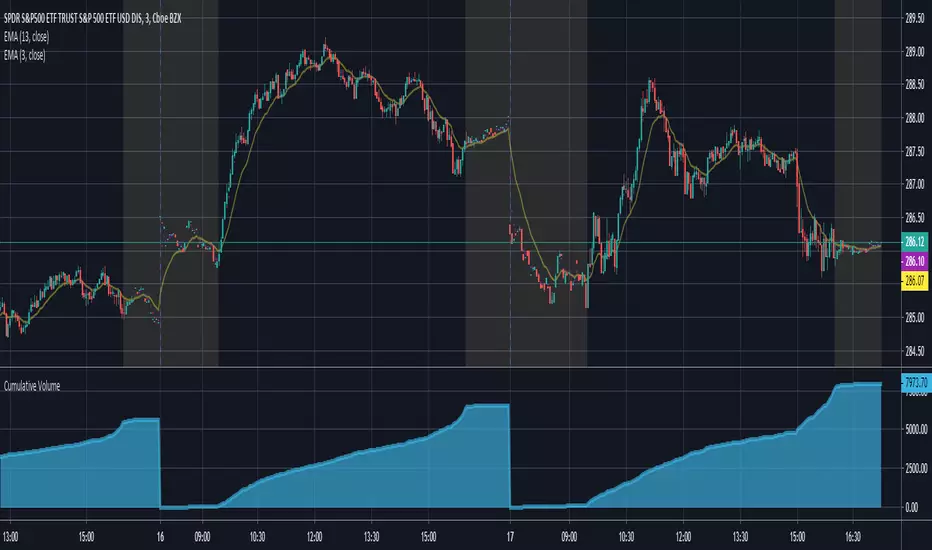Image resolution: width=932 pixels, height=550 pixels.
Task: Click the 287.50 price axis label
Action: click(914, 152)
